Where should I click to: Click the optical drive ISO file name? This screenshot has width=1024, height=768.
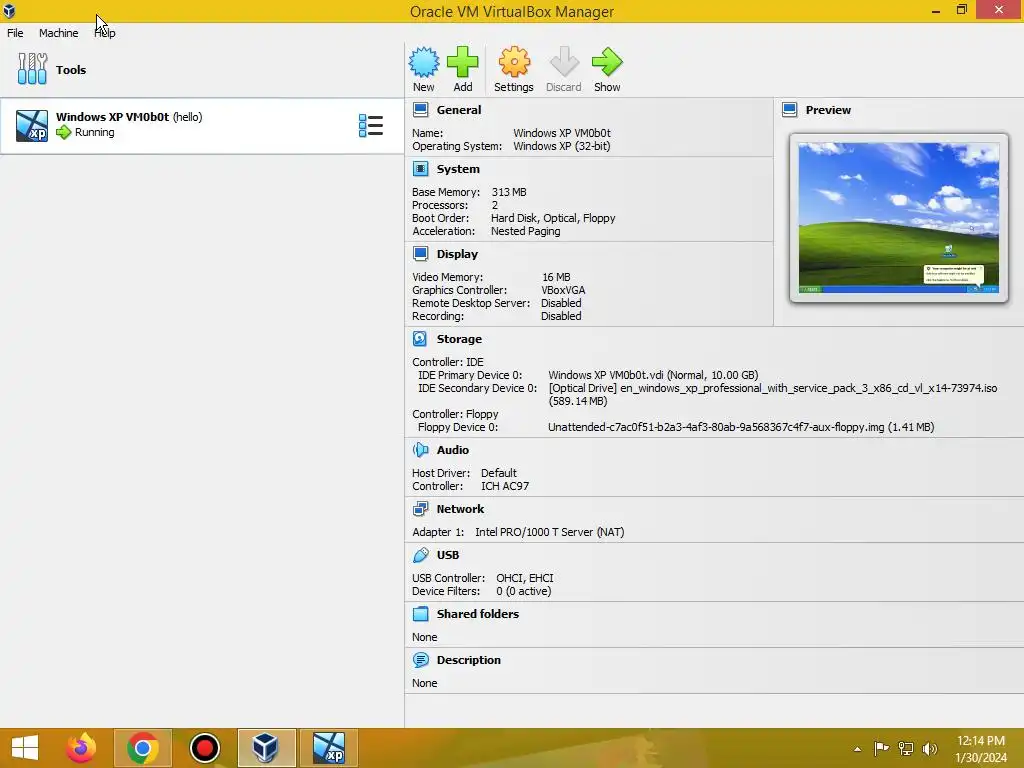(808, 388)
